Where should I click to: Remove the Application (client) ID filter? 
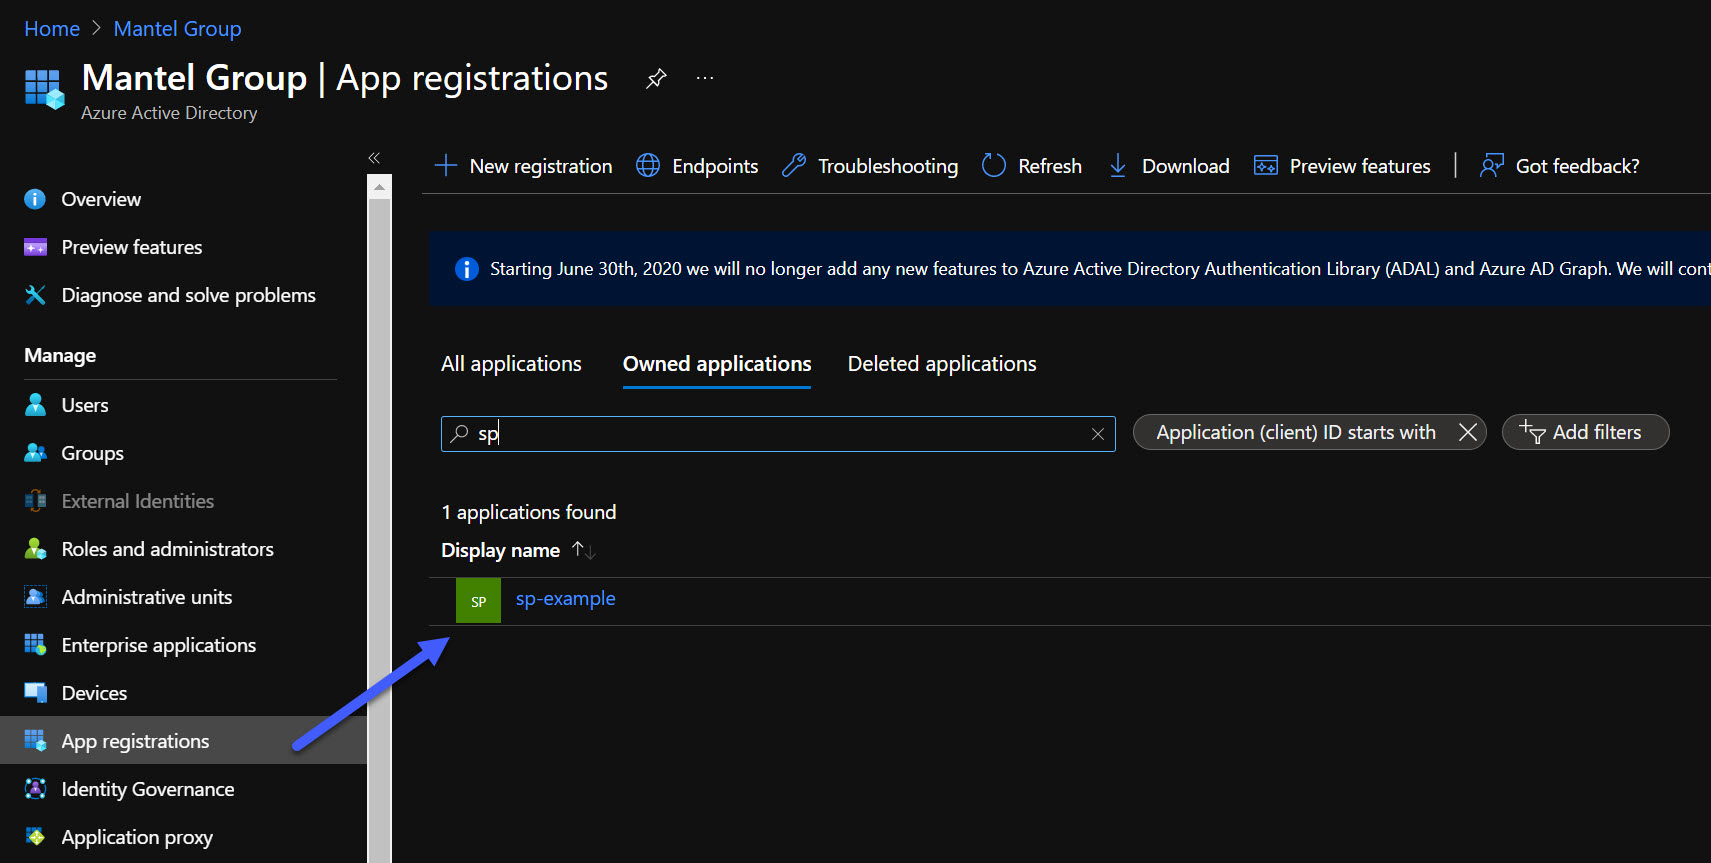(x=1468, y=432)
